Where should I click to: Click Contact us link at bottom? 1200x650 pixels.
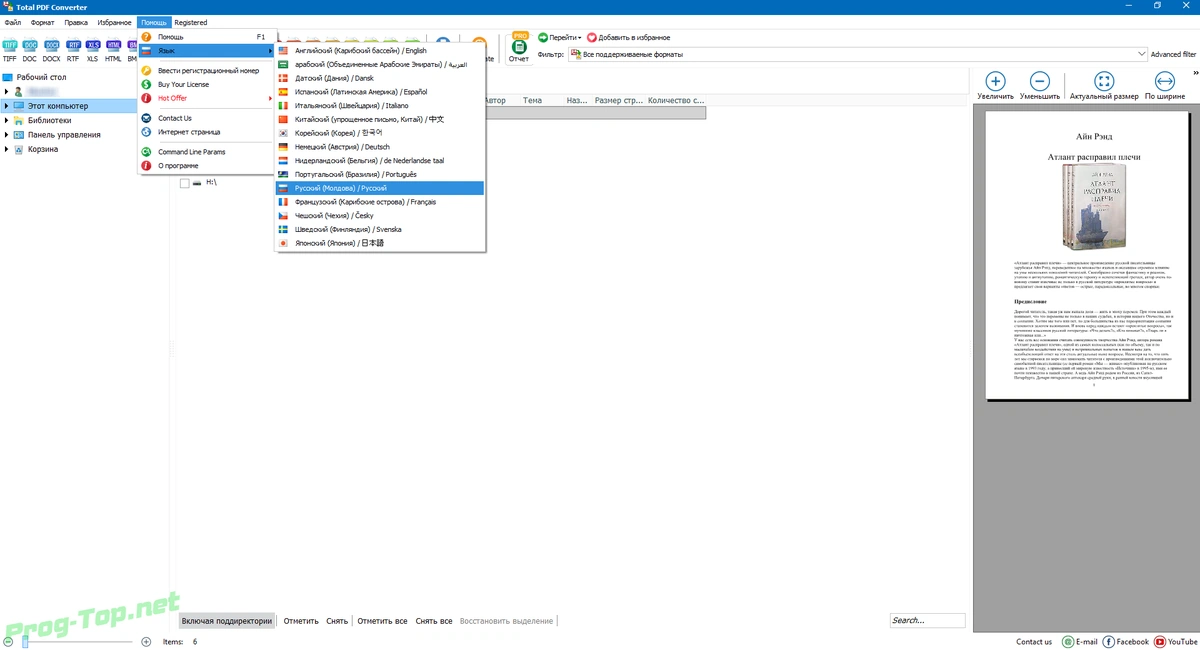coord(1034,642)
